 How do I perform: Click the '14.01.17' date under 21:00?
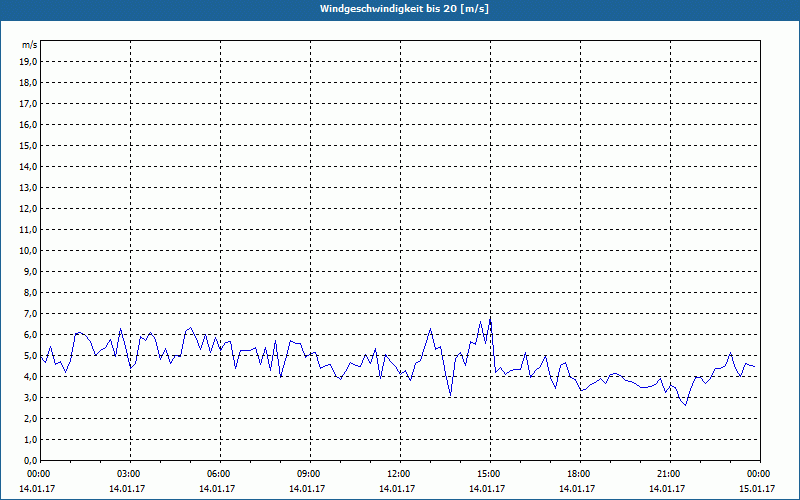[667, 489]
